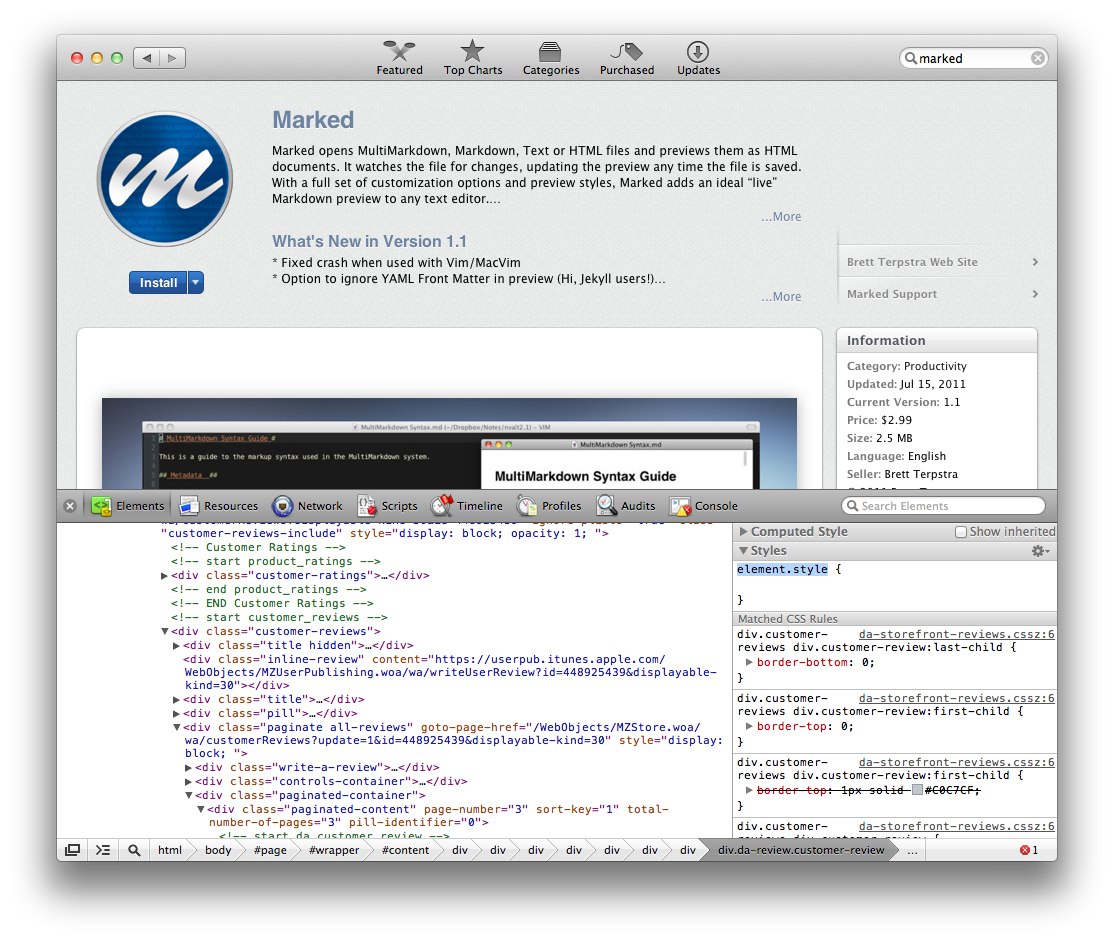
Task: Enable the Show inherited checkbox
Action: point(961,532)
